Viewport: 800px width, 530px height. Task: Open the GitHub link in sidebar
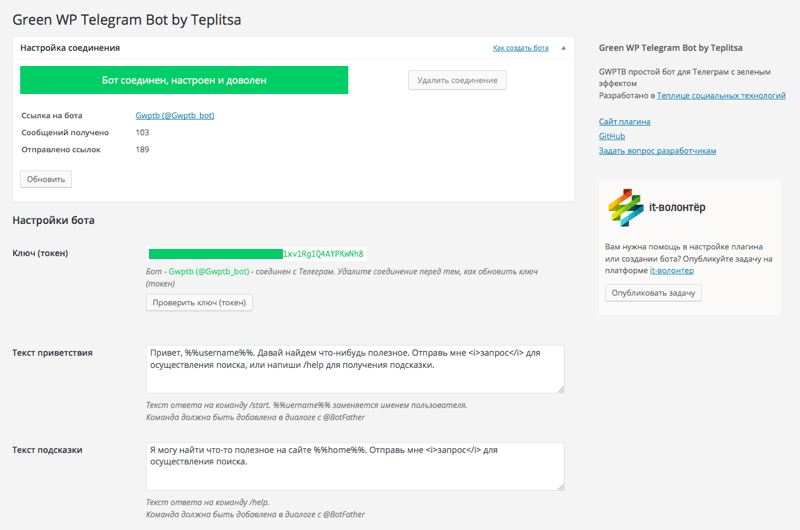click(x=612, y=136)
